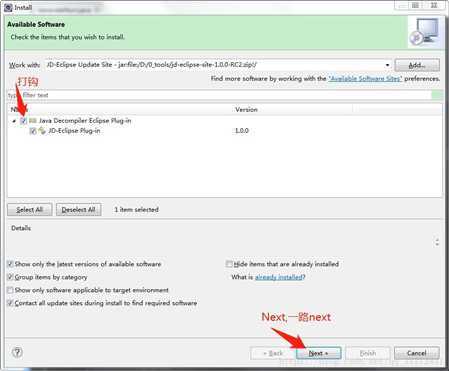Click the Java Decompiler category folder icon
449x371 pixels.
(x=33, y=121)
